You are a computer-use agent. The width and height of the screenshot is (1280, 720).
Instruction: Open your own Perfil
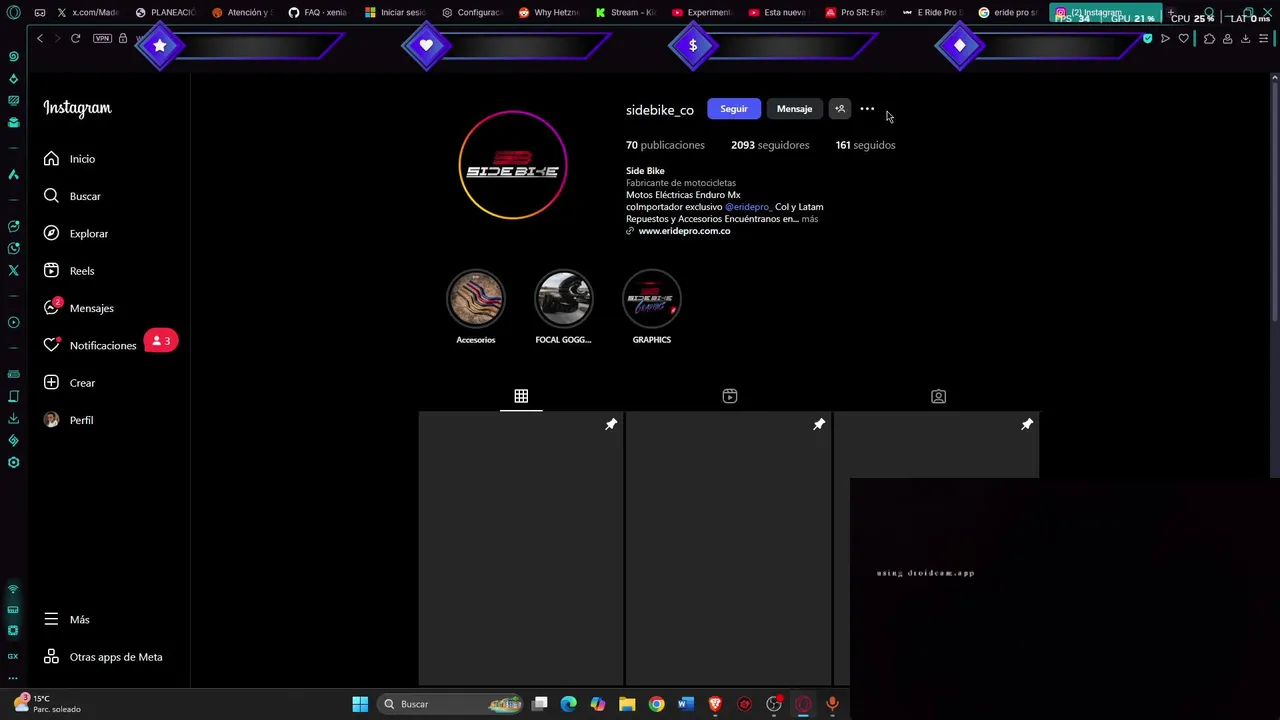[68, 420]
